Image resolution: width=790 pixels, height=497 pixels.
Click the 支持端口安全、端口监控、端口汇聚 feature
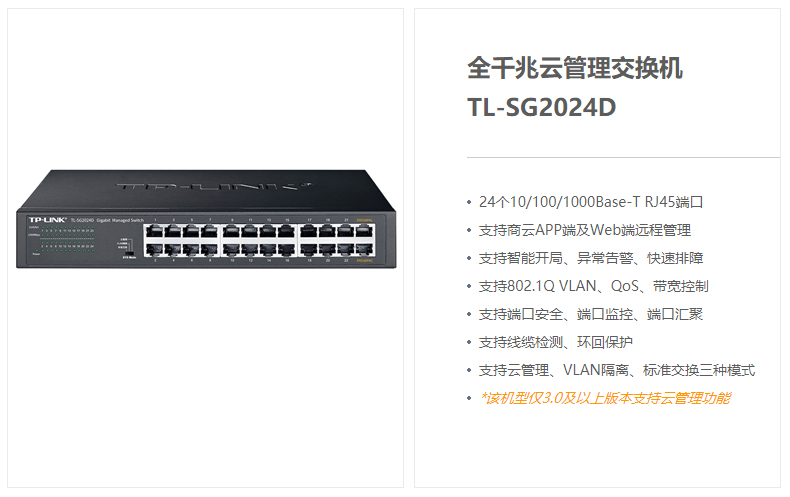(x=590, y=315)
